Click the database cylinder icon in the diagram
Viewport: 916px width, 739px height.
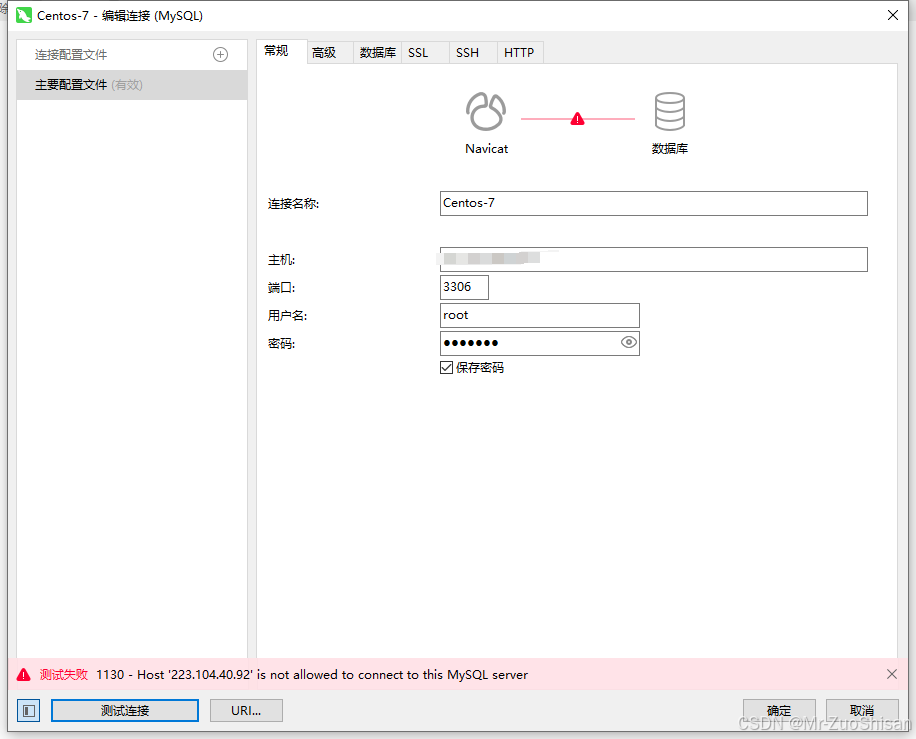[x=669, y=111]
